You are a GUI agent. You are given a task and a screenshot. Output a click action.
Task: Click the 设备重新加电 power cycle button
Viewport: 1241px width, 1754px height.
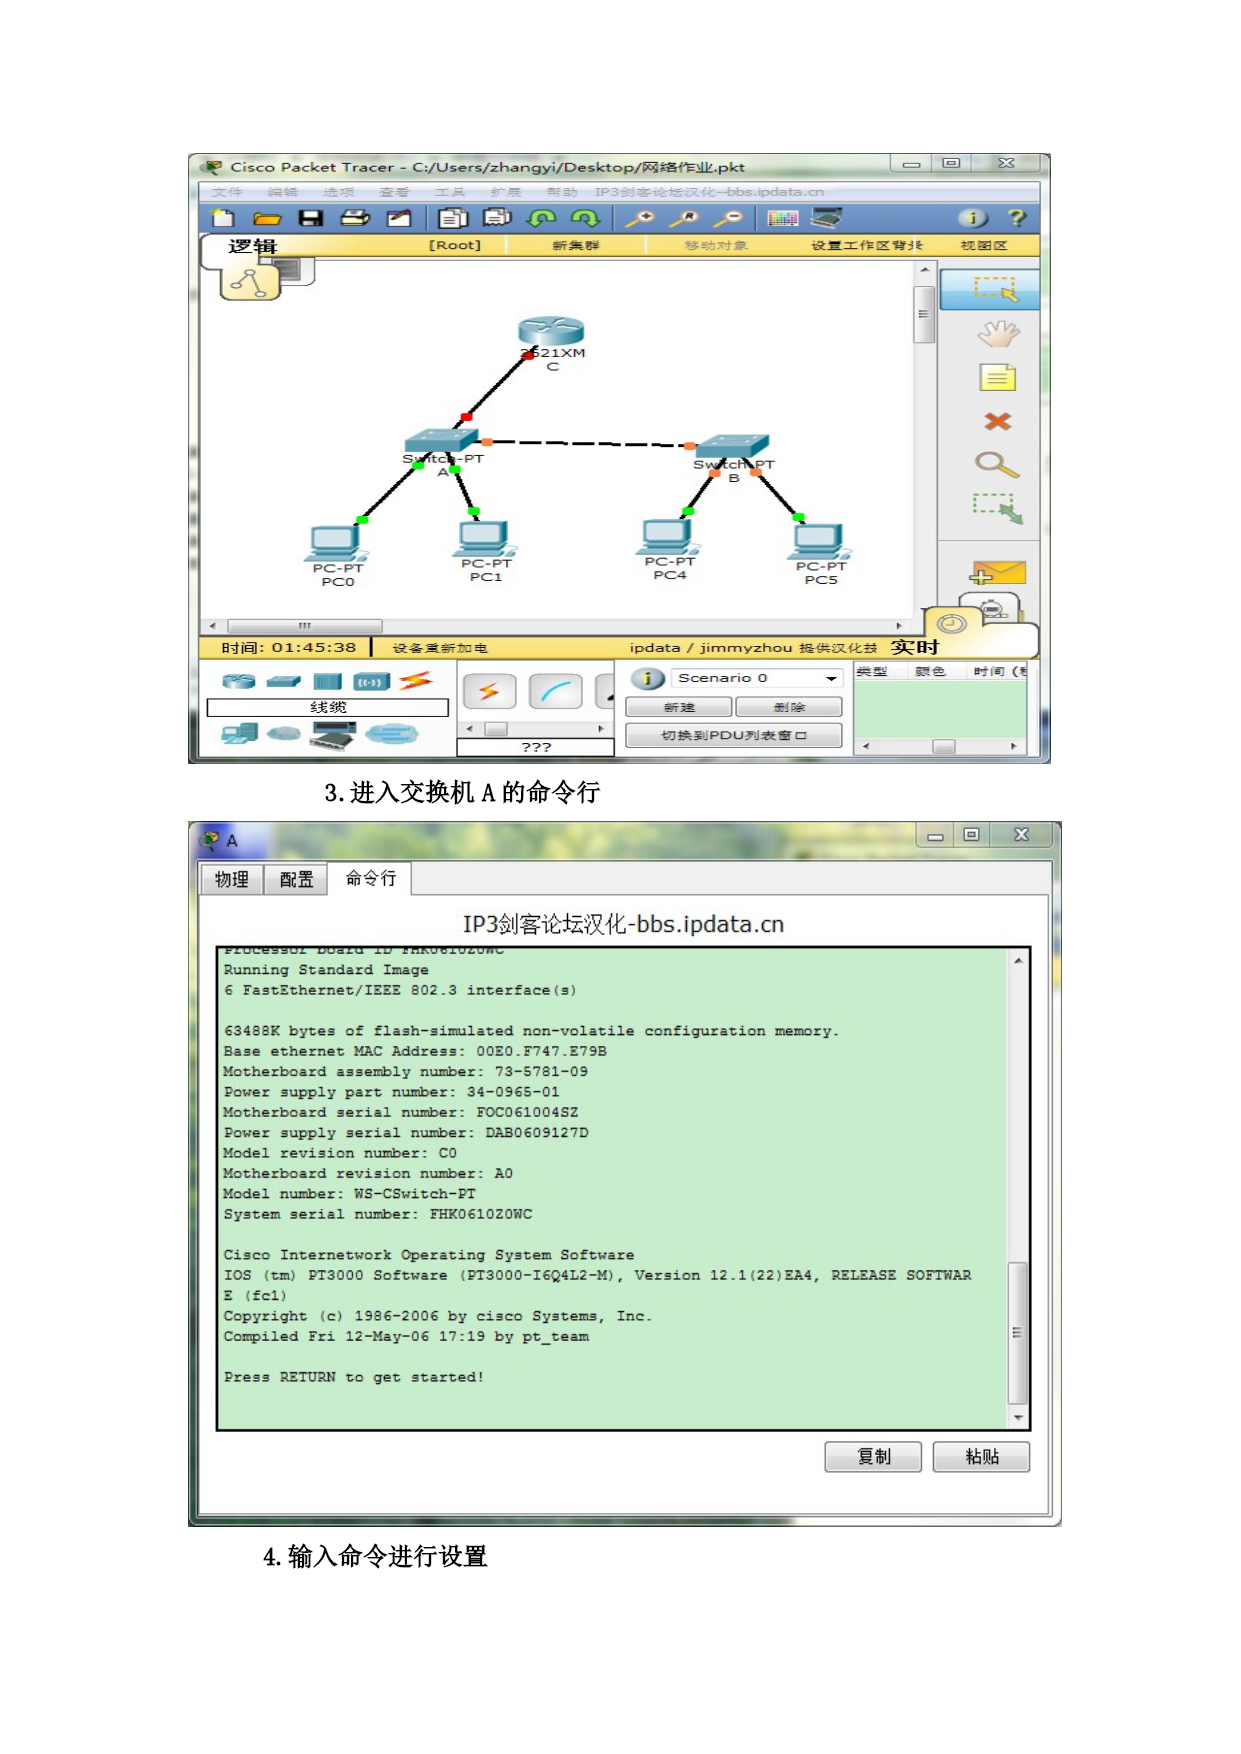(440, 648)
